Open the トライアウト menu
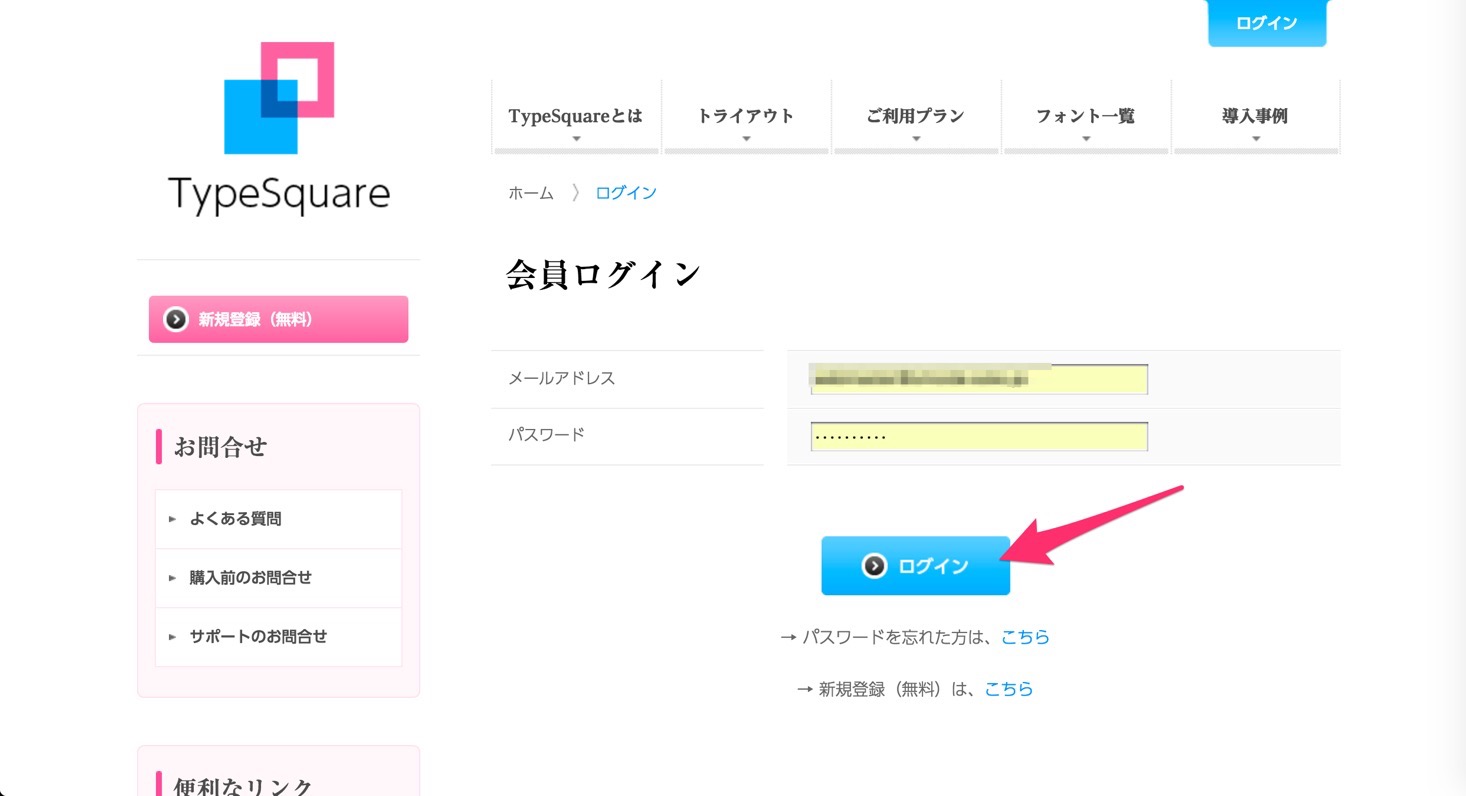The width and height of the screenshot is (1466, 796). click(746, 117)
